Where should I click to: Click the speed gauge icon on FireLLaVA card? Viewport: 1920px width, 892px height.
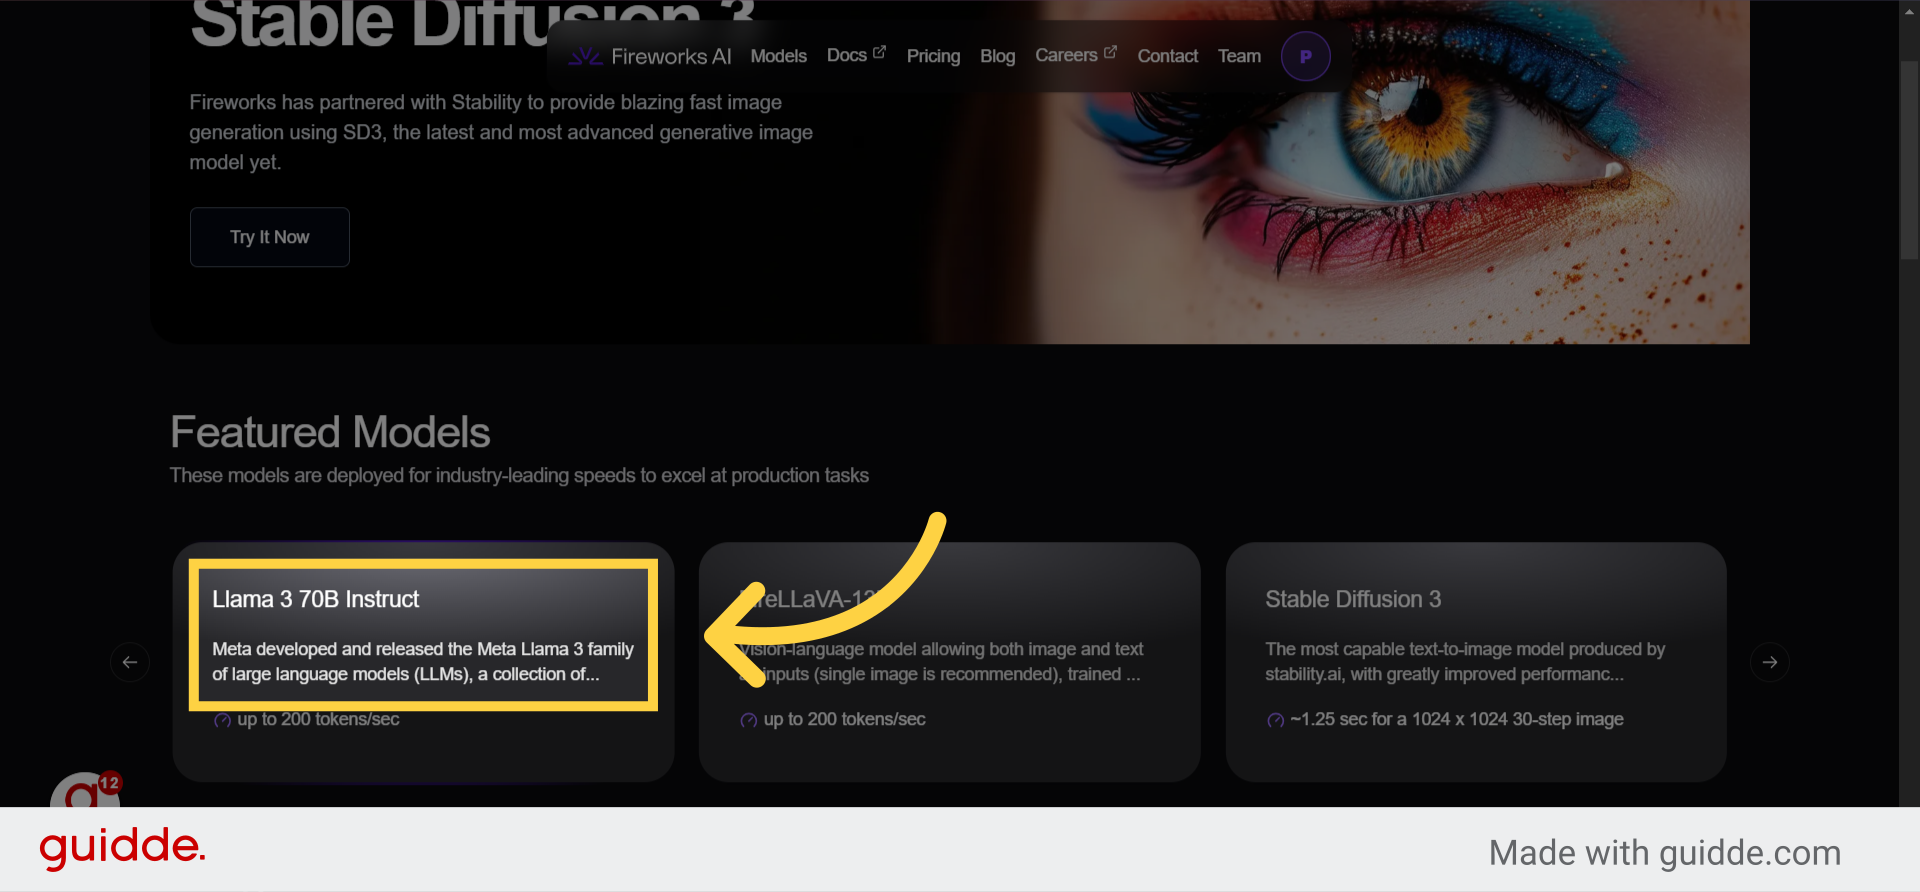(748, 720)
